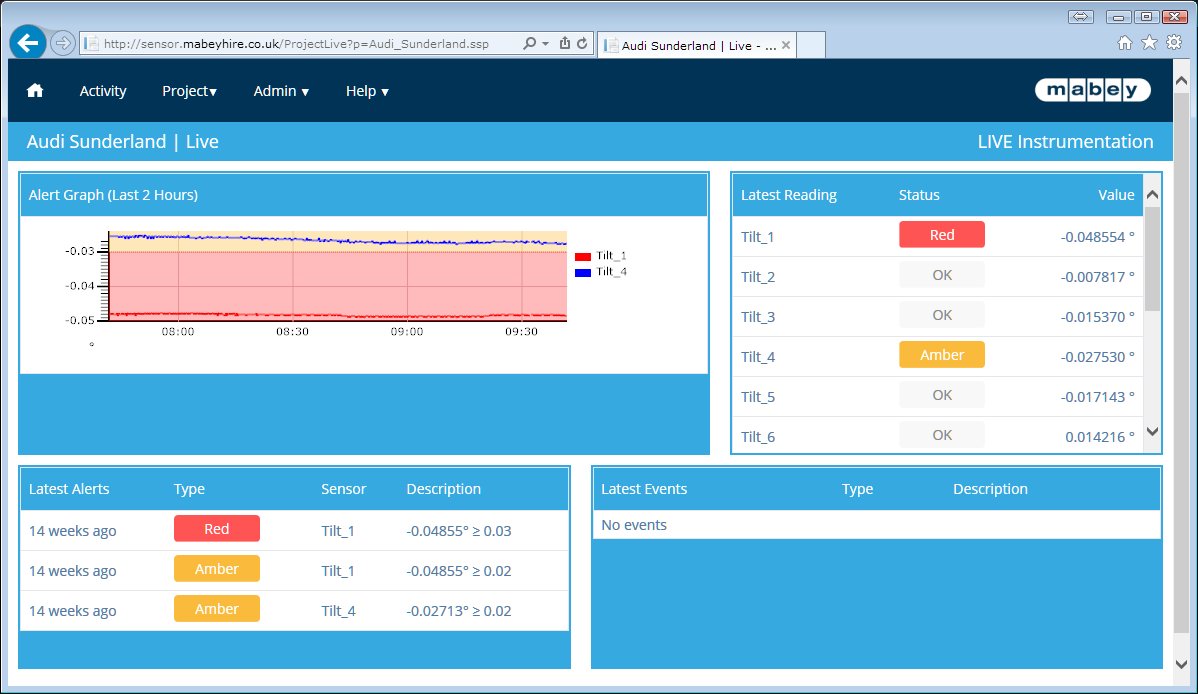Click the OK status badge for Tilt_3
The image size is (1198, 694).
click(942, 315)
